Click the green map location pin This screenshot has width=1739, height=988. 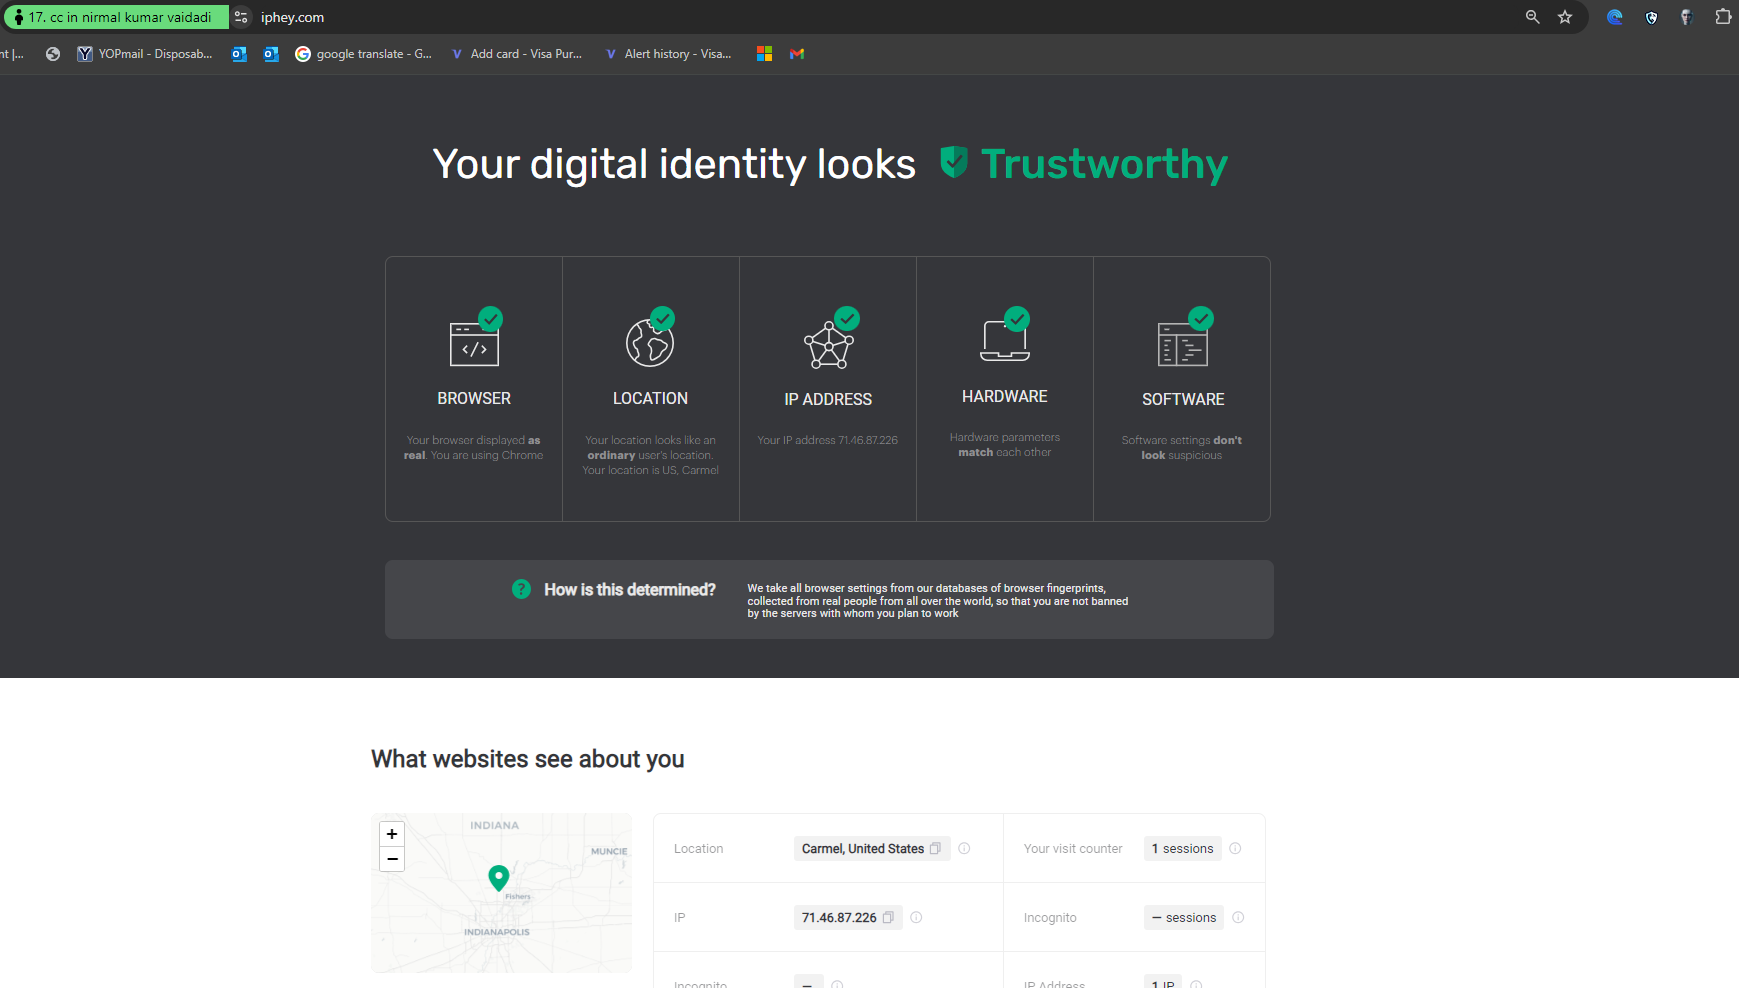tap(498, 878)
